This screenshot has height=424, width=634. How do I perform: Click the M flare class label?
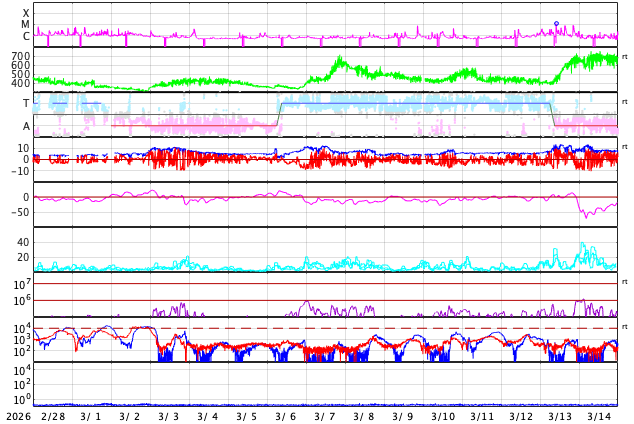(x=26, y=25)
